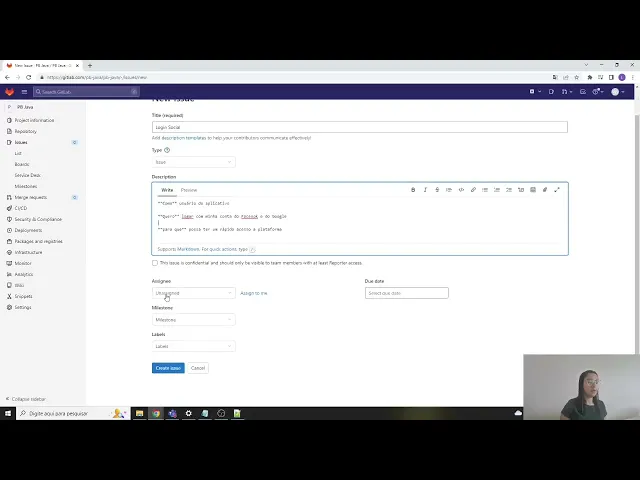The height and width of the screenshot is (480, 640).
Task: Open File Explorer from the taskbar
Action: coord(140,413)
